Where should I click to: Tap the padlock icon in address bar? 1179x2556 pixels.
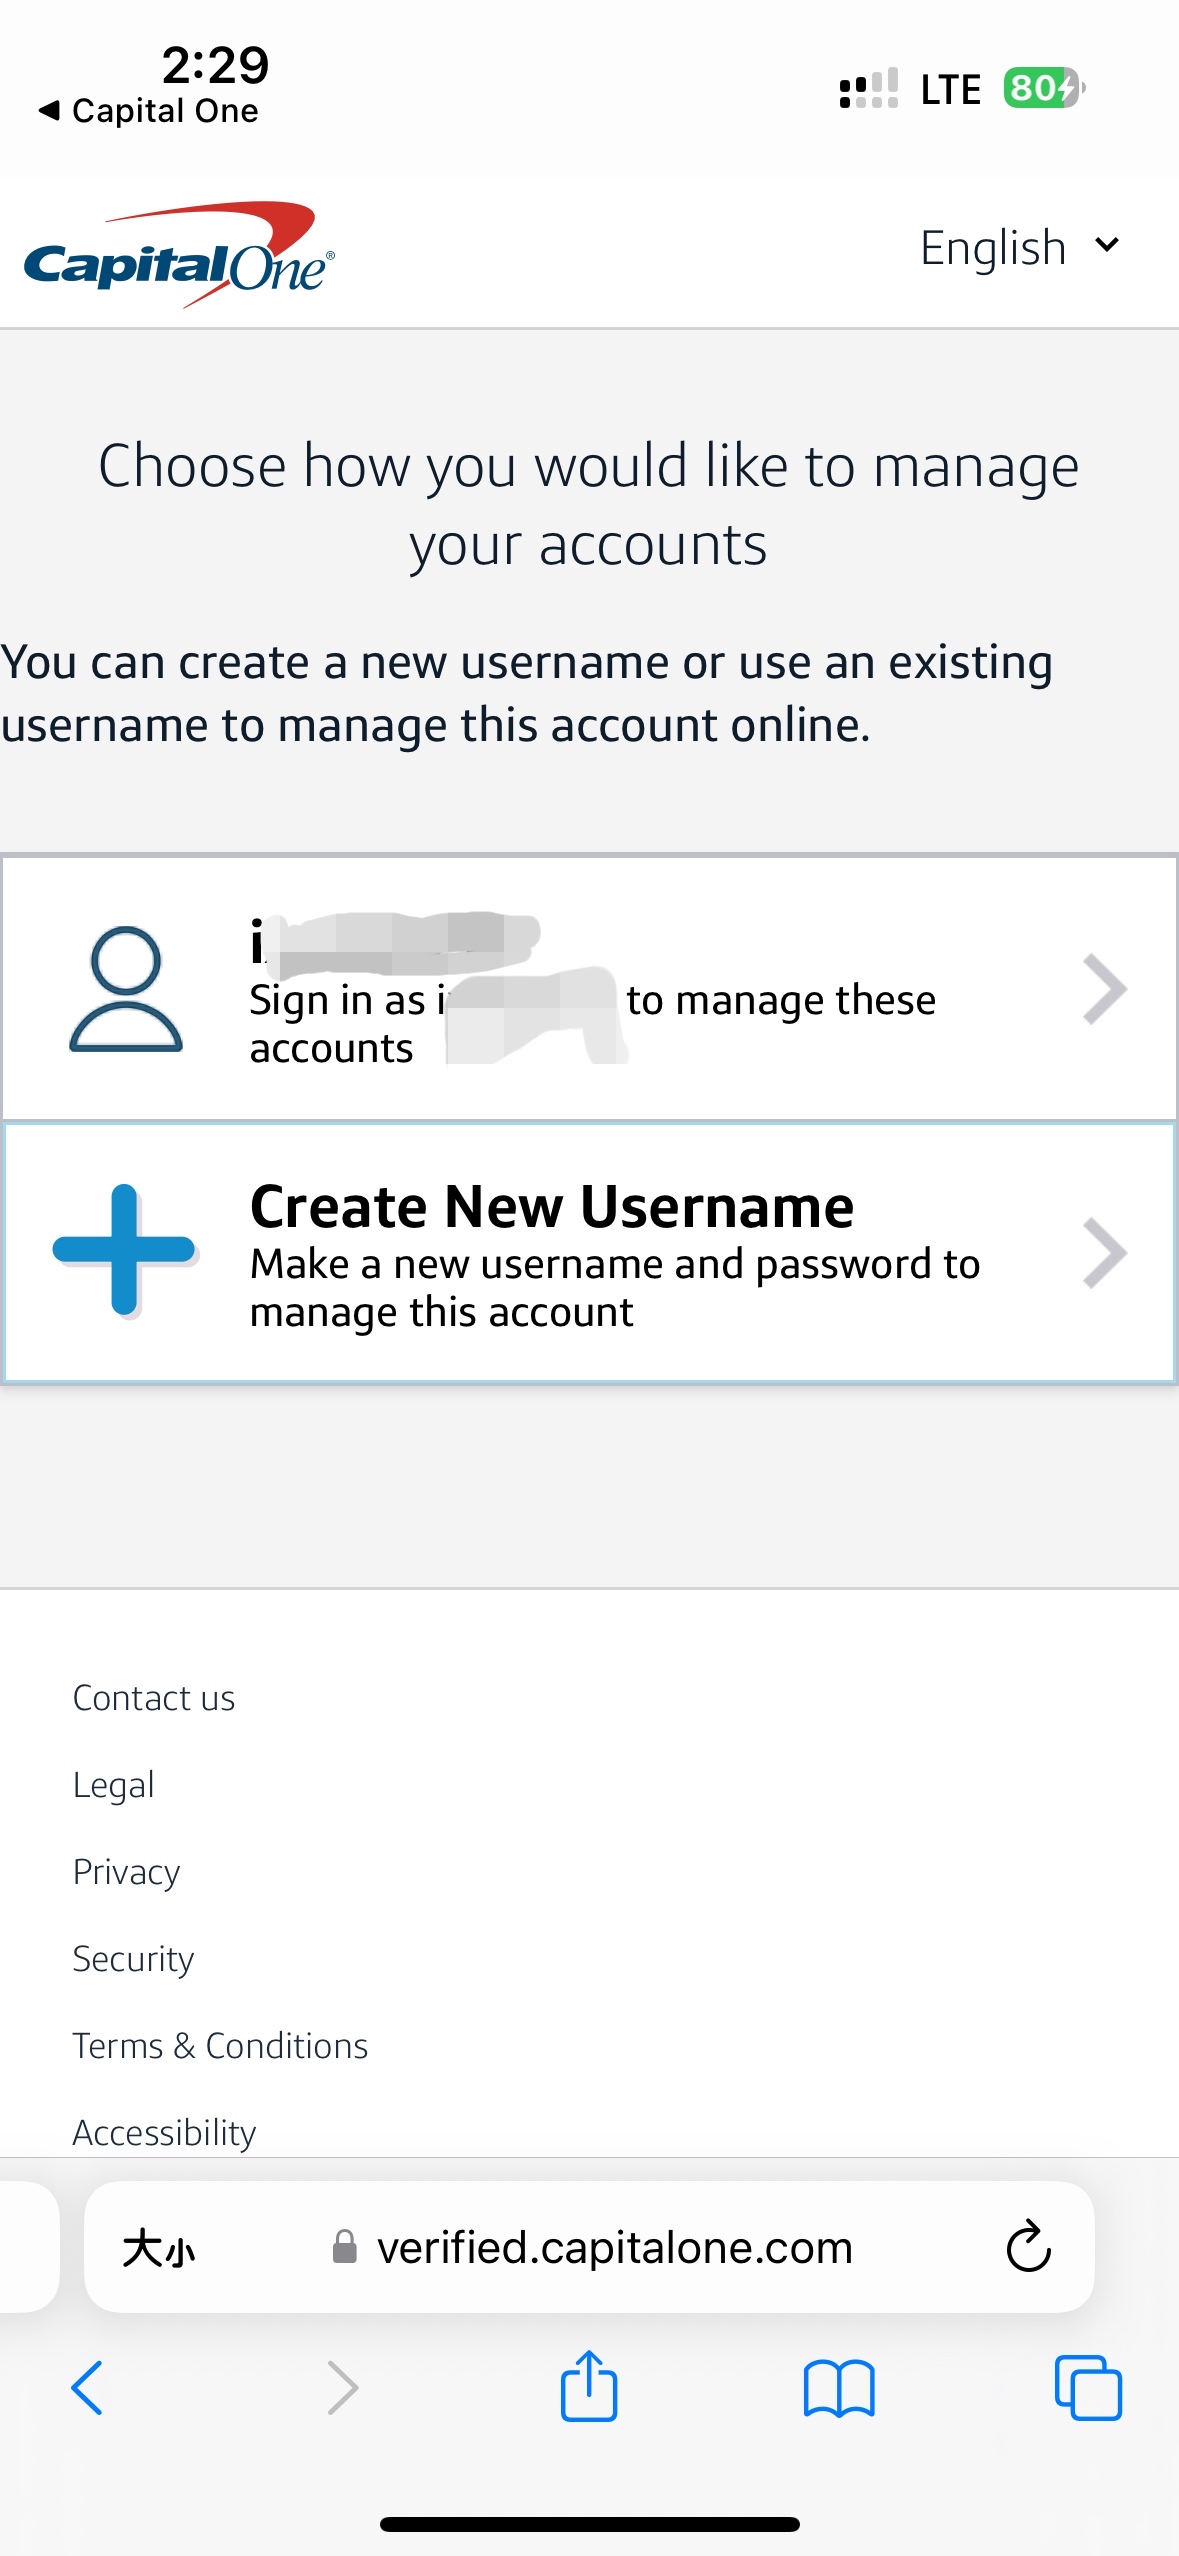(x=344, y=2246)
